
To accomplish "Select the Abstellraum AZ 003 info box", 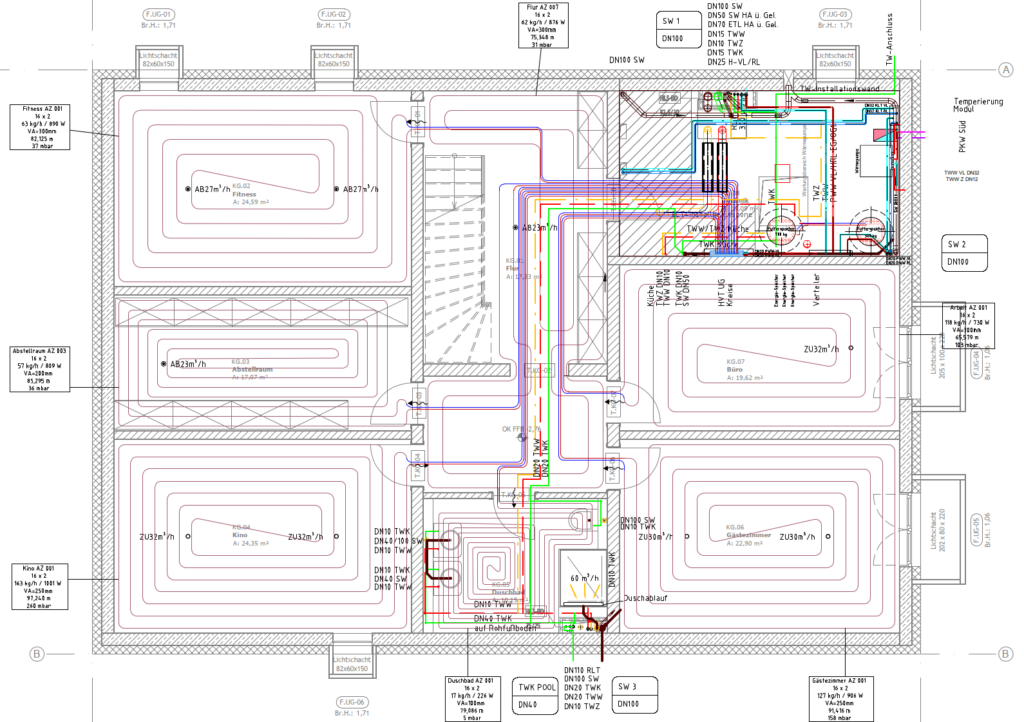I will point(40,369).
